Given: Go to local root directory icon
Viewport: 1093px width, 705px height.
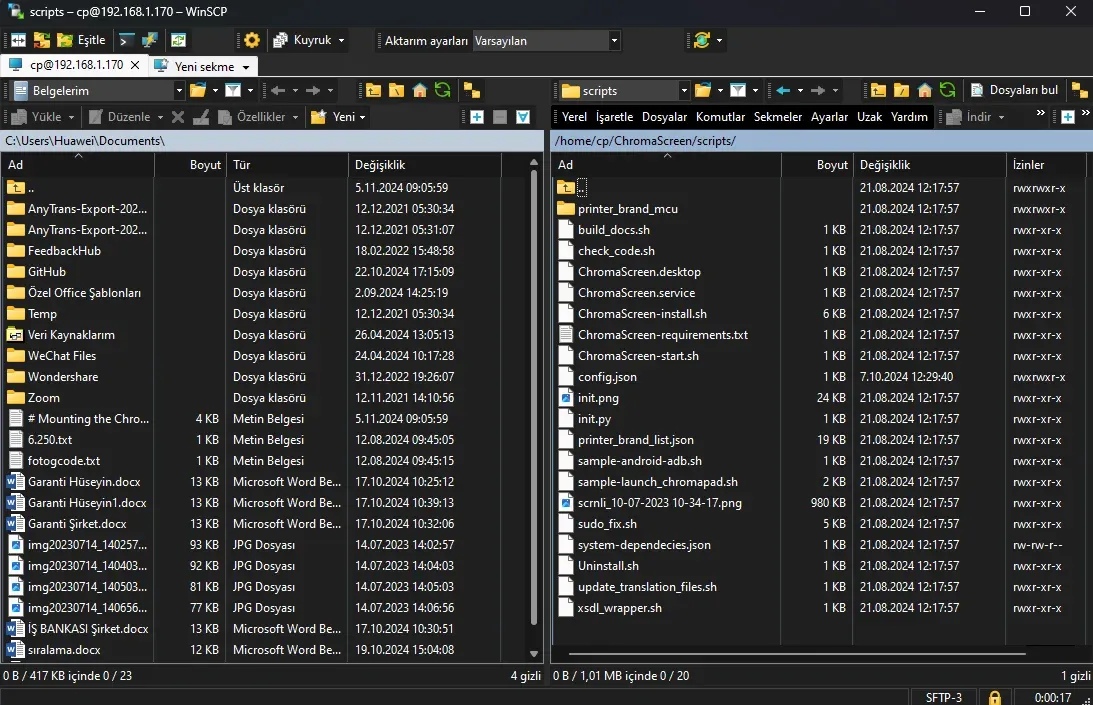Looking at the screenshot, I should point(397,91).
